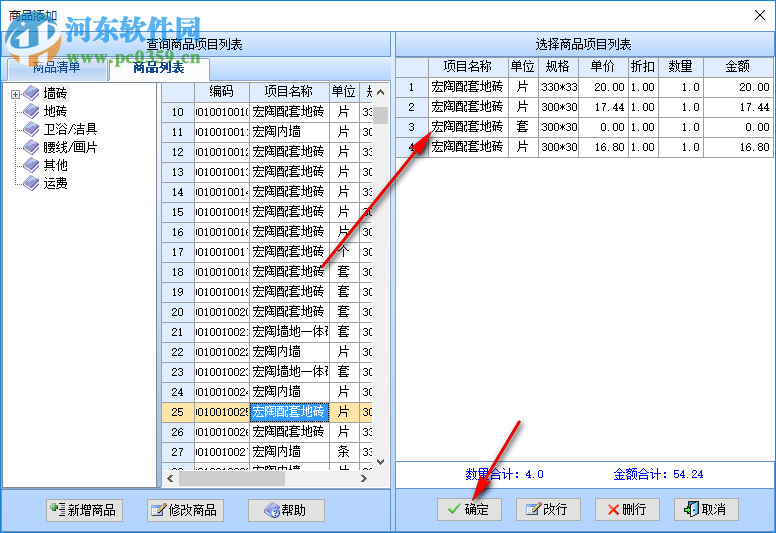Click the 数量 column header
The image size is (776, 533).
pos(680,67)
